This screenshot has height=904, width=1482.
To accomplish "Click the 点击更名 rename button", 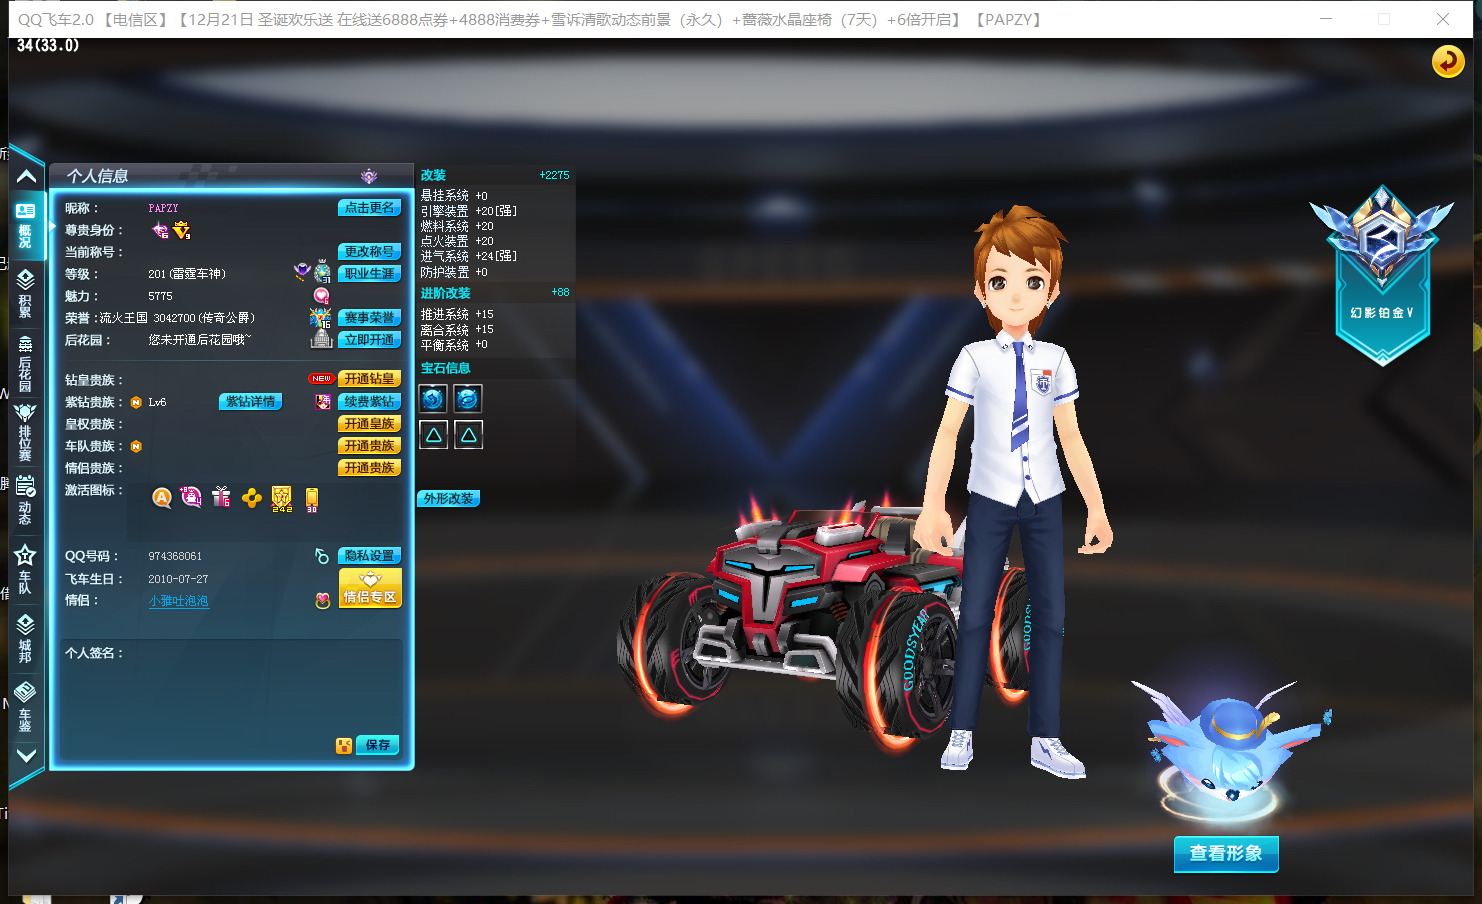I will point(369,208).
